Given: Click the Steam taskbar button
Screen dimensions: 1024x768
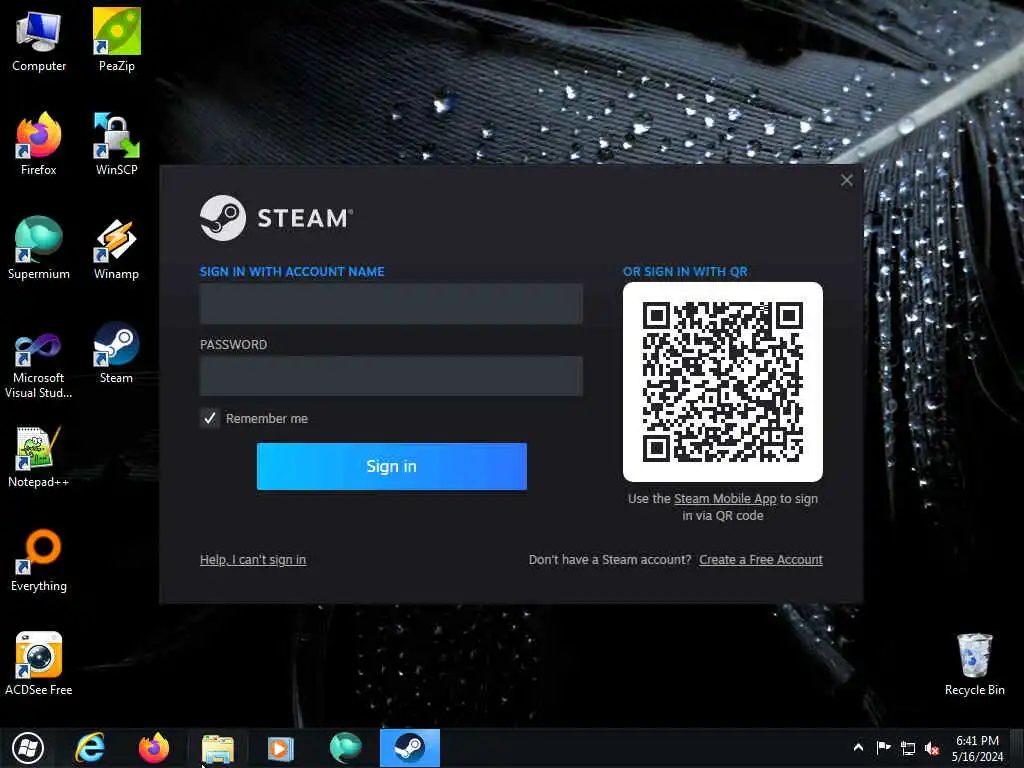Looking at the screenshot, I should pos(409,748).
